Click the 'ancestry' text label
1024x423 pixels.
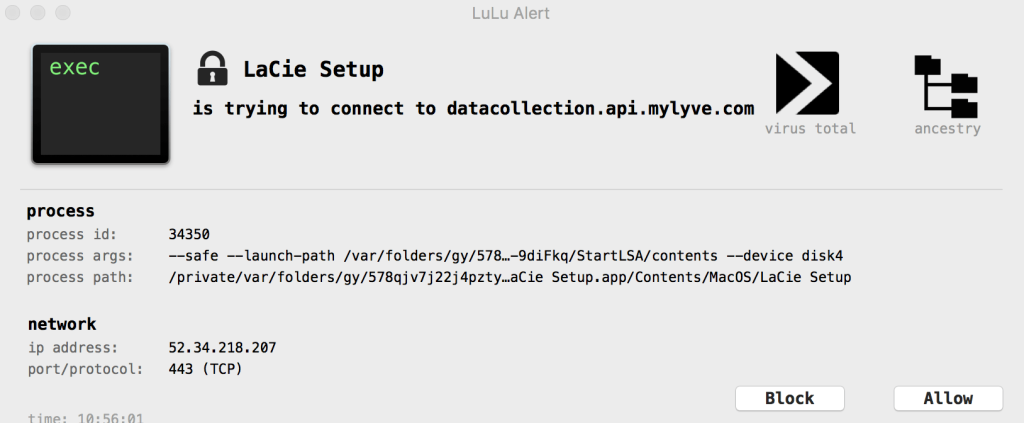947,129
